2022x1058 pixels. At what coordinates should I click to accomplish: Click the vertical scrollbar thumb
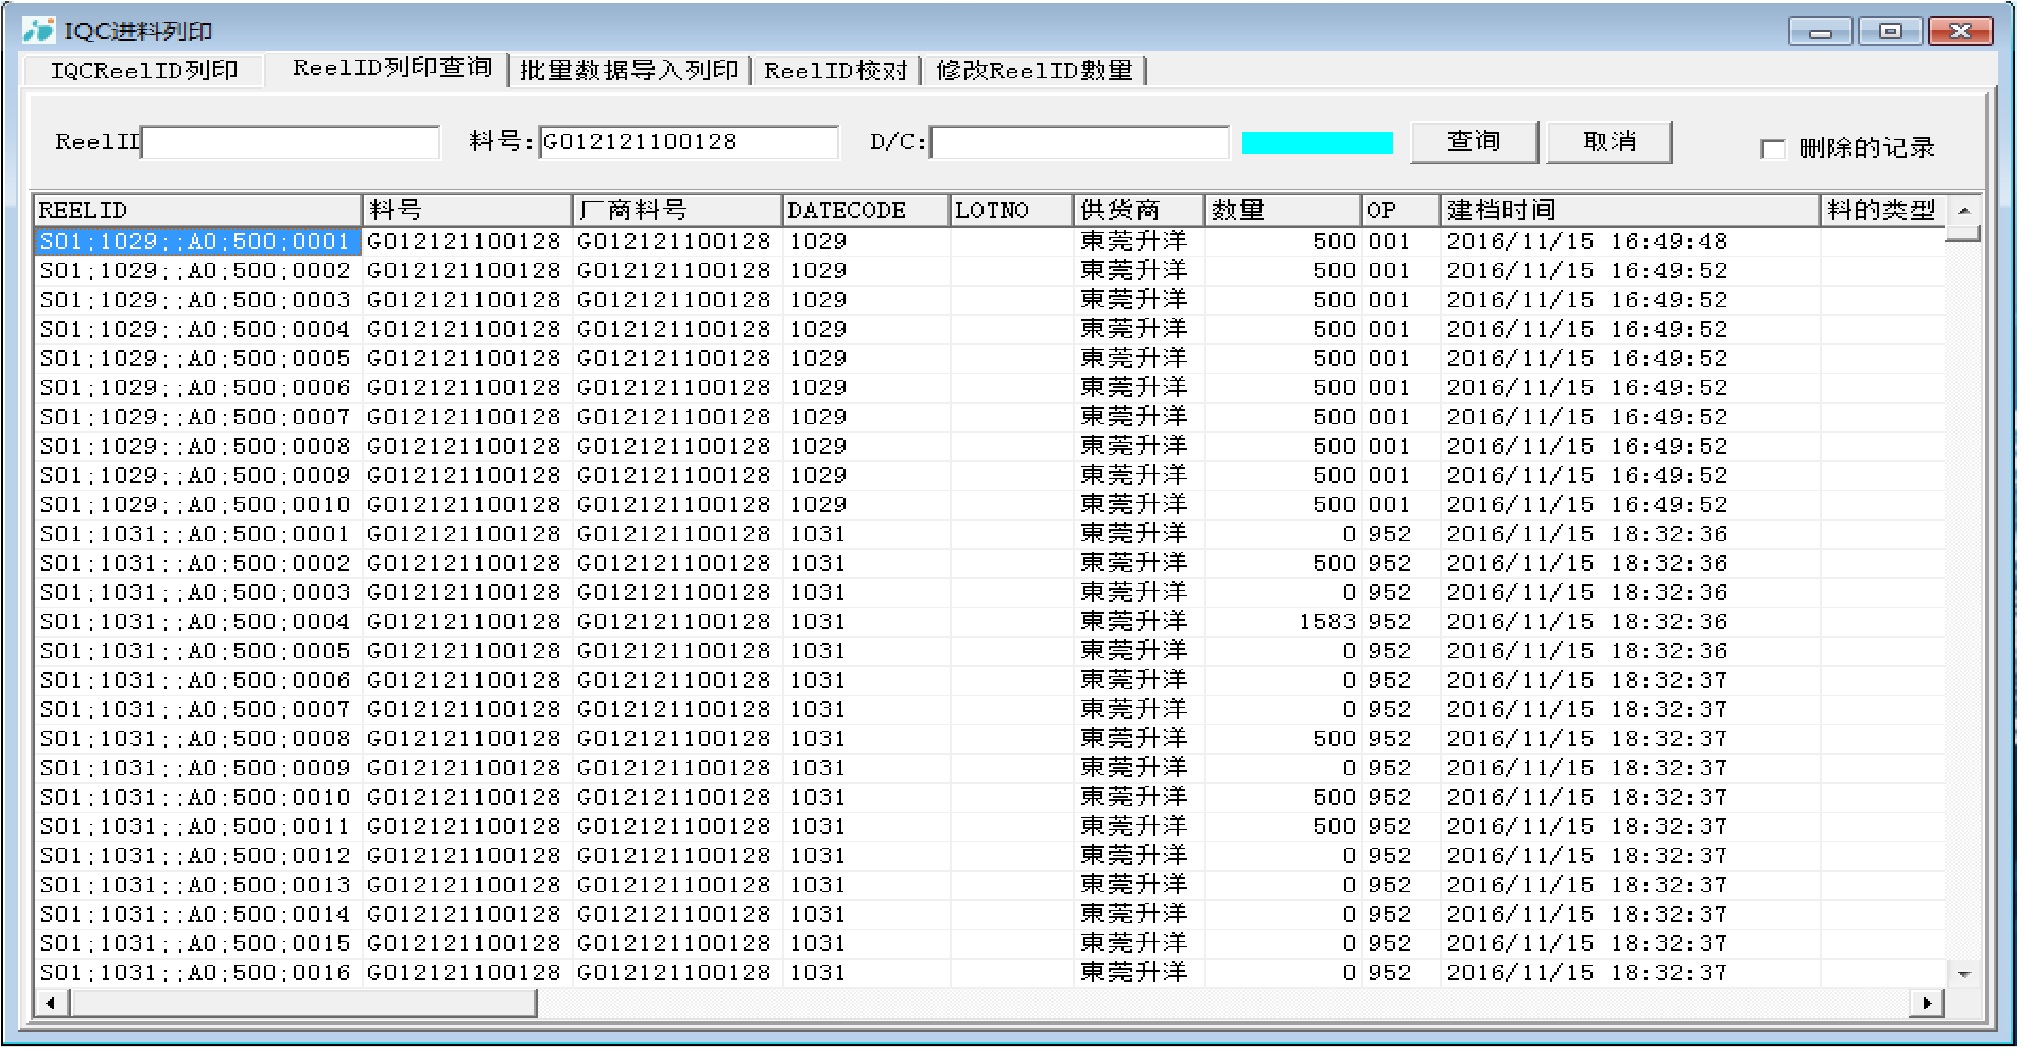coord(1963,234)
